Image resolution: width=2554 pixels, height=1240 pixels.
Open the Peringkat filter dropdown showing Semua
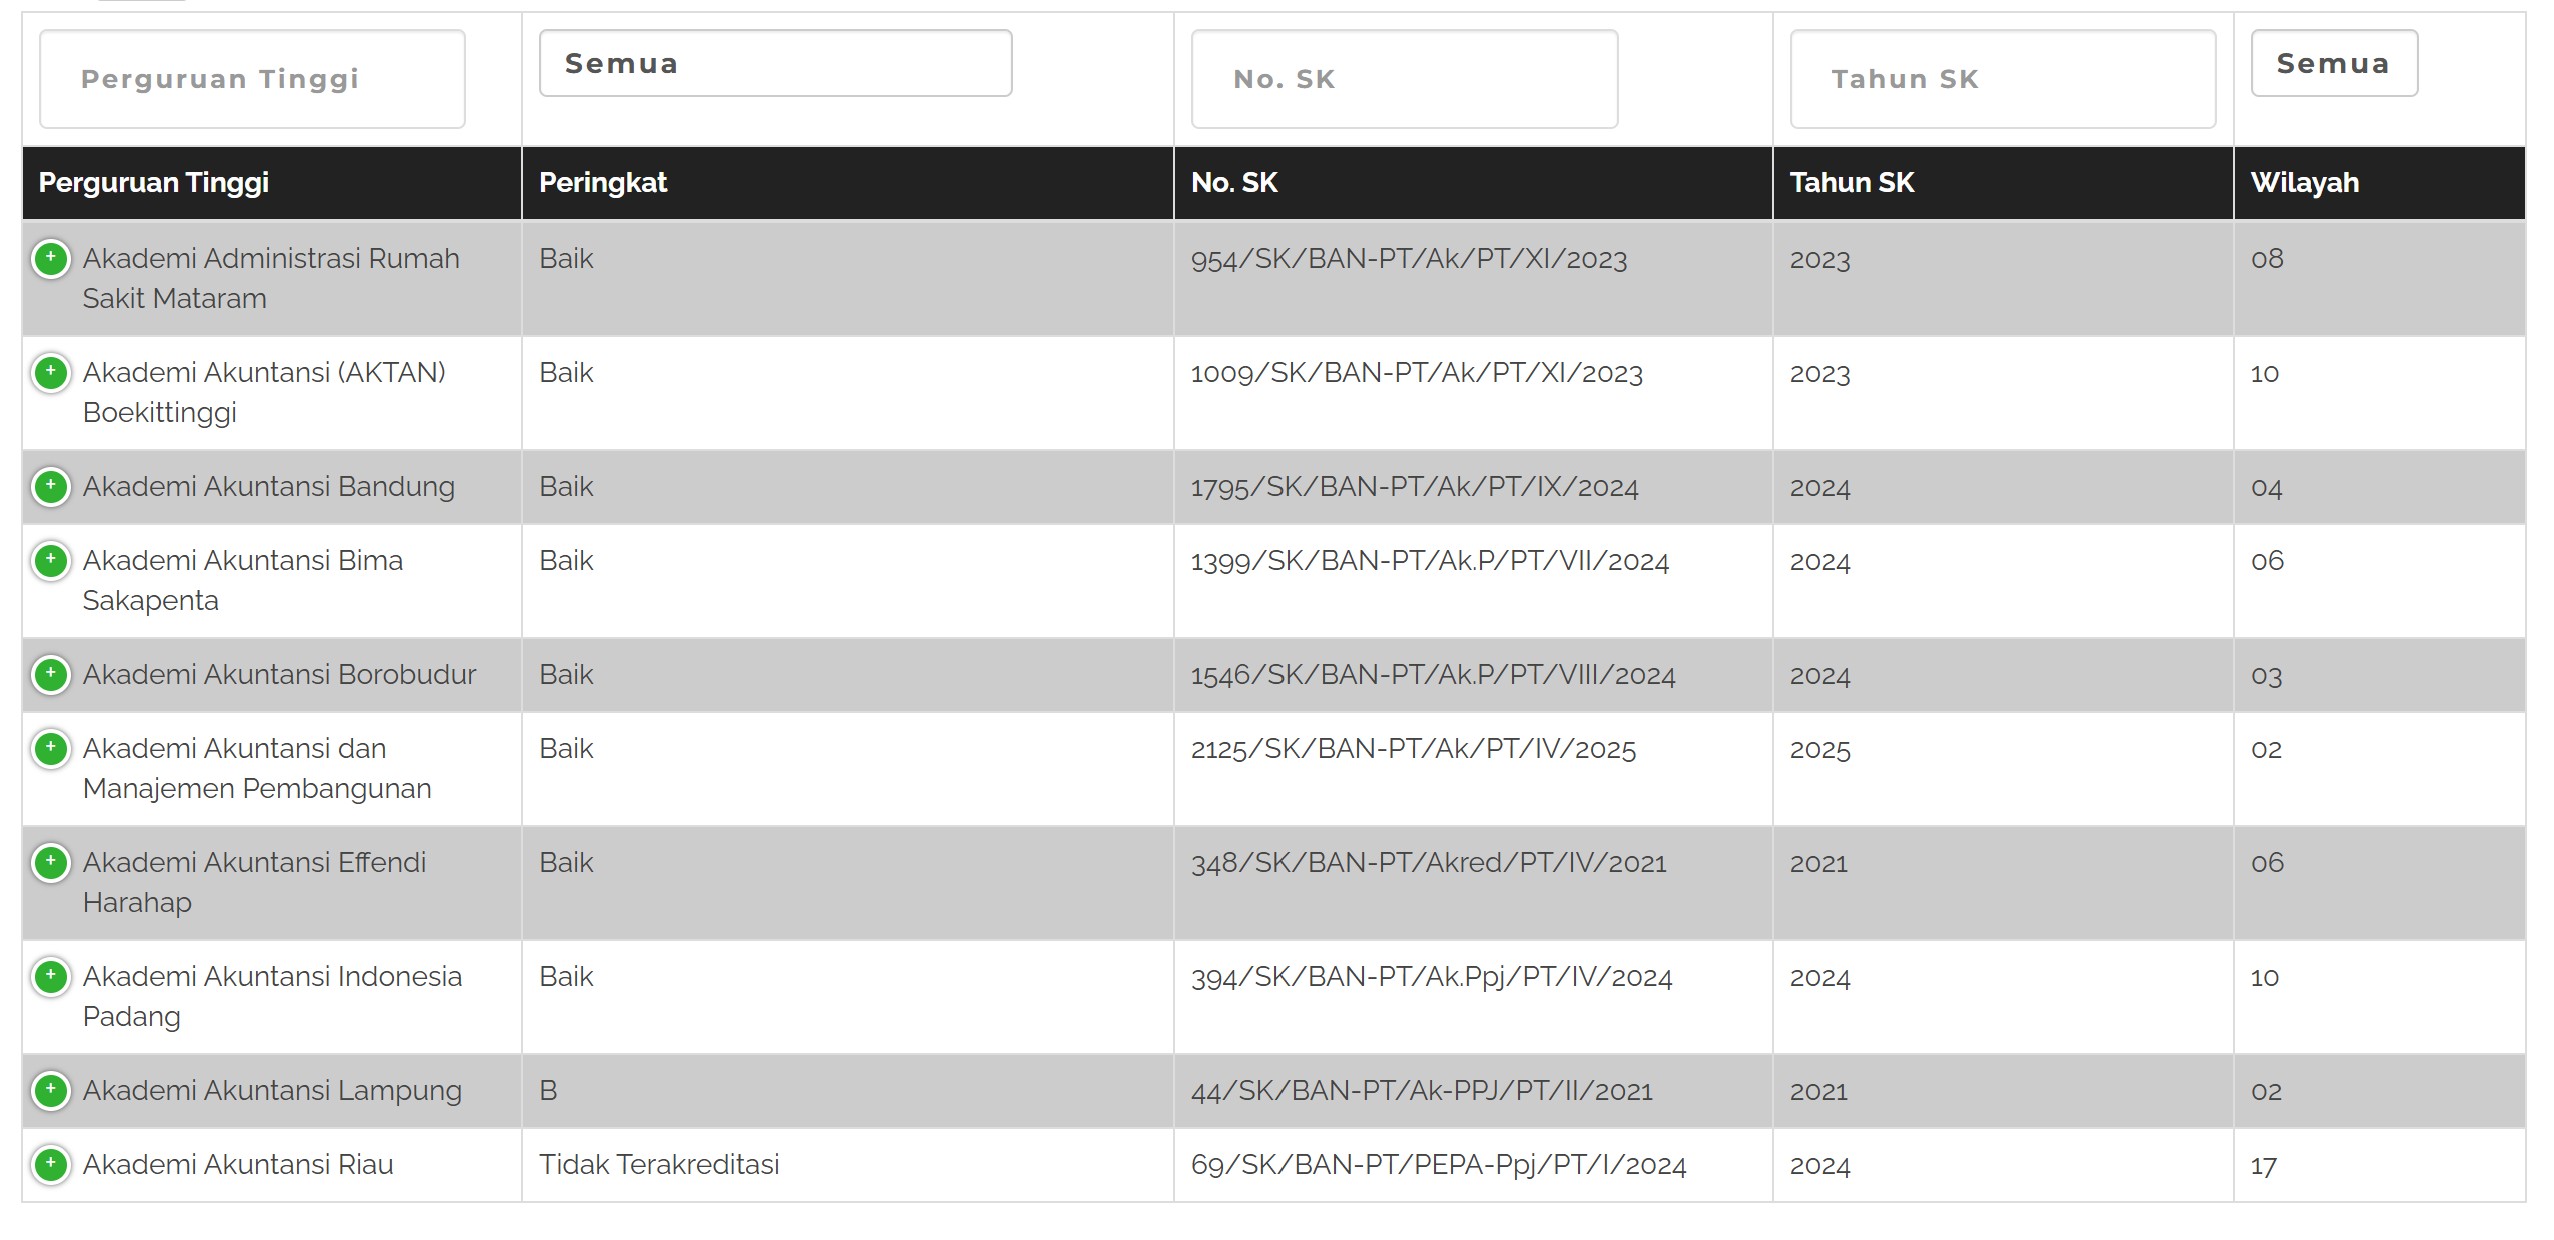pos(776,63)
